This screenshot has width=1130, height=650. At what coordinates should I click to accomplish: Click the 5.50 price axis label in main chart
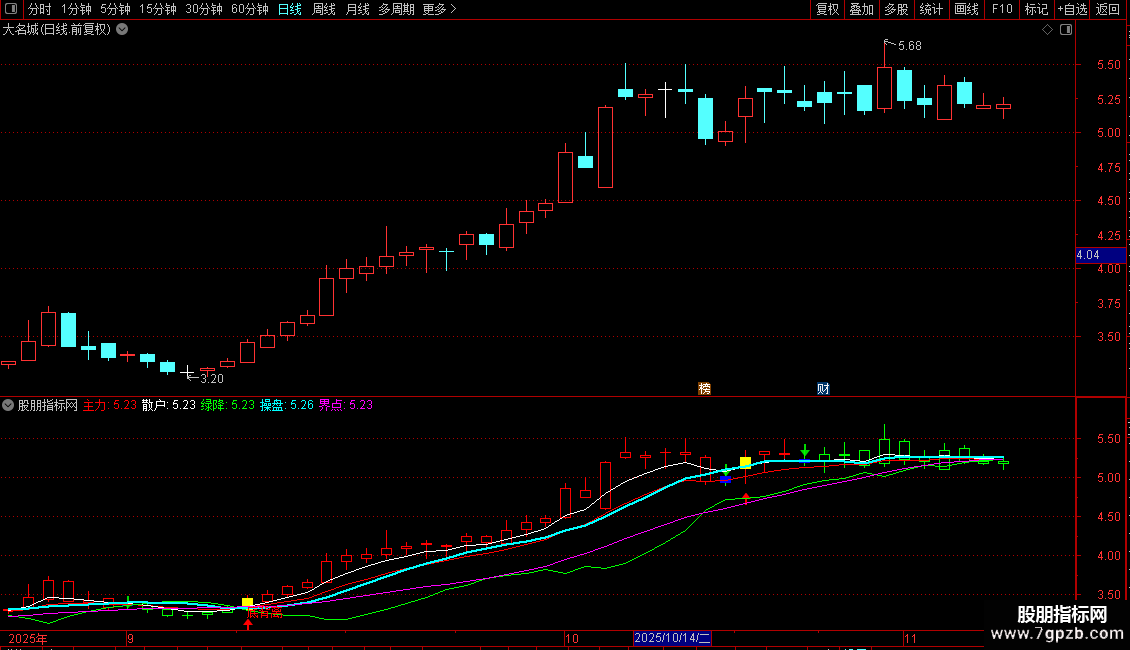tap(1108, 65)
